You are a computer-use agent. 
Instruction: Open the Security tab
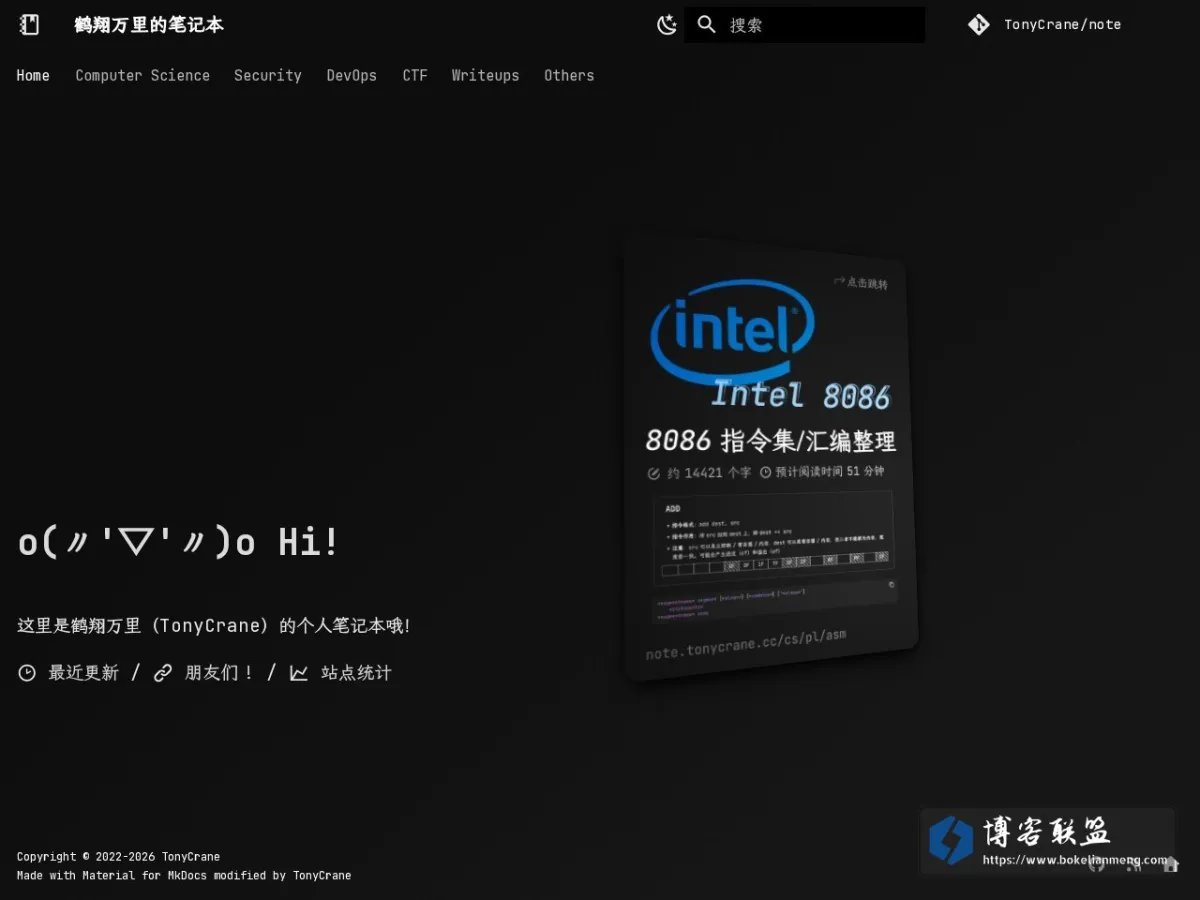[268, 75]
